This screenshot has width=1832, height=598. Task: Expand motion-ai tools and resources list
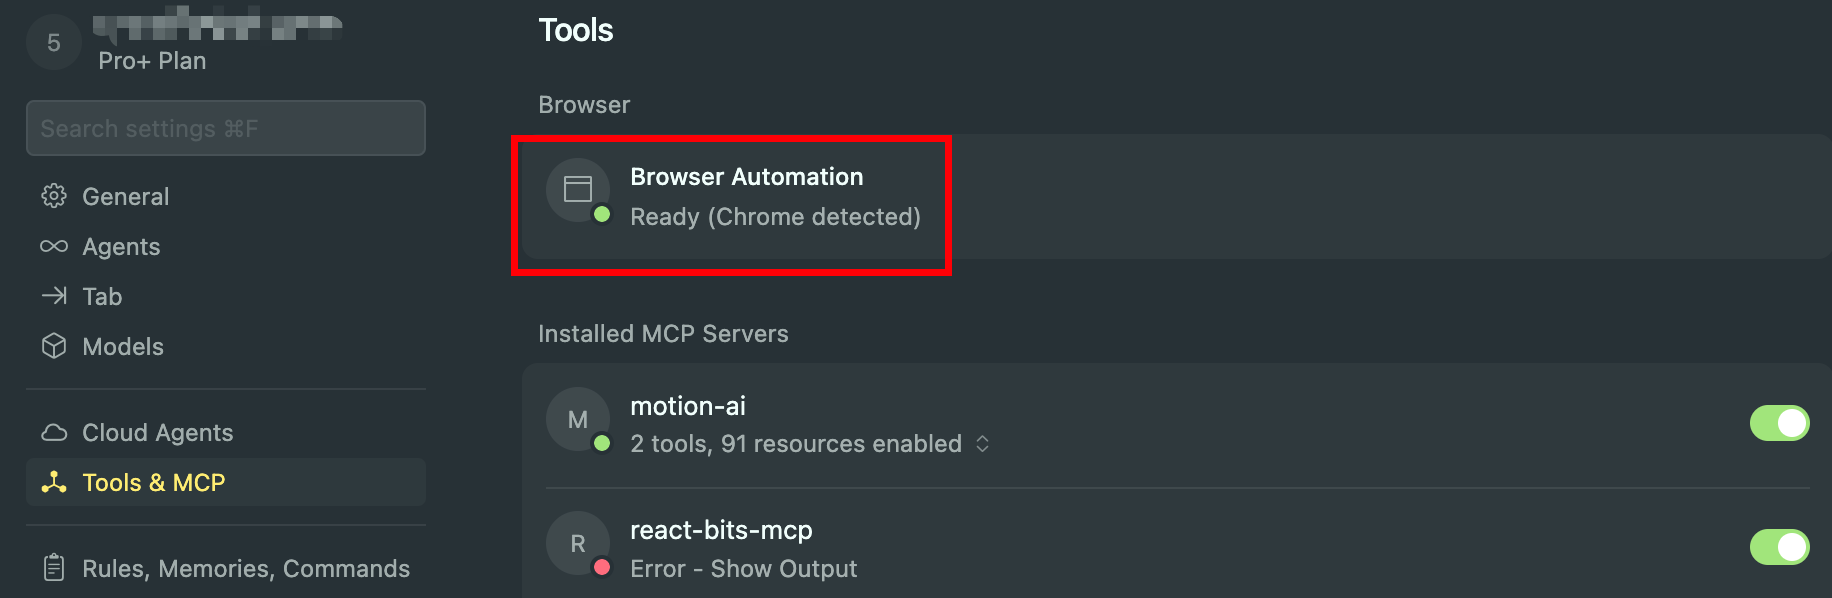point(983,443)
